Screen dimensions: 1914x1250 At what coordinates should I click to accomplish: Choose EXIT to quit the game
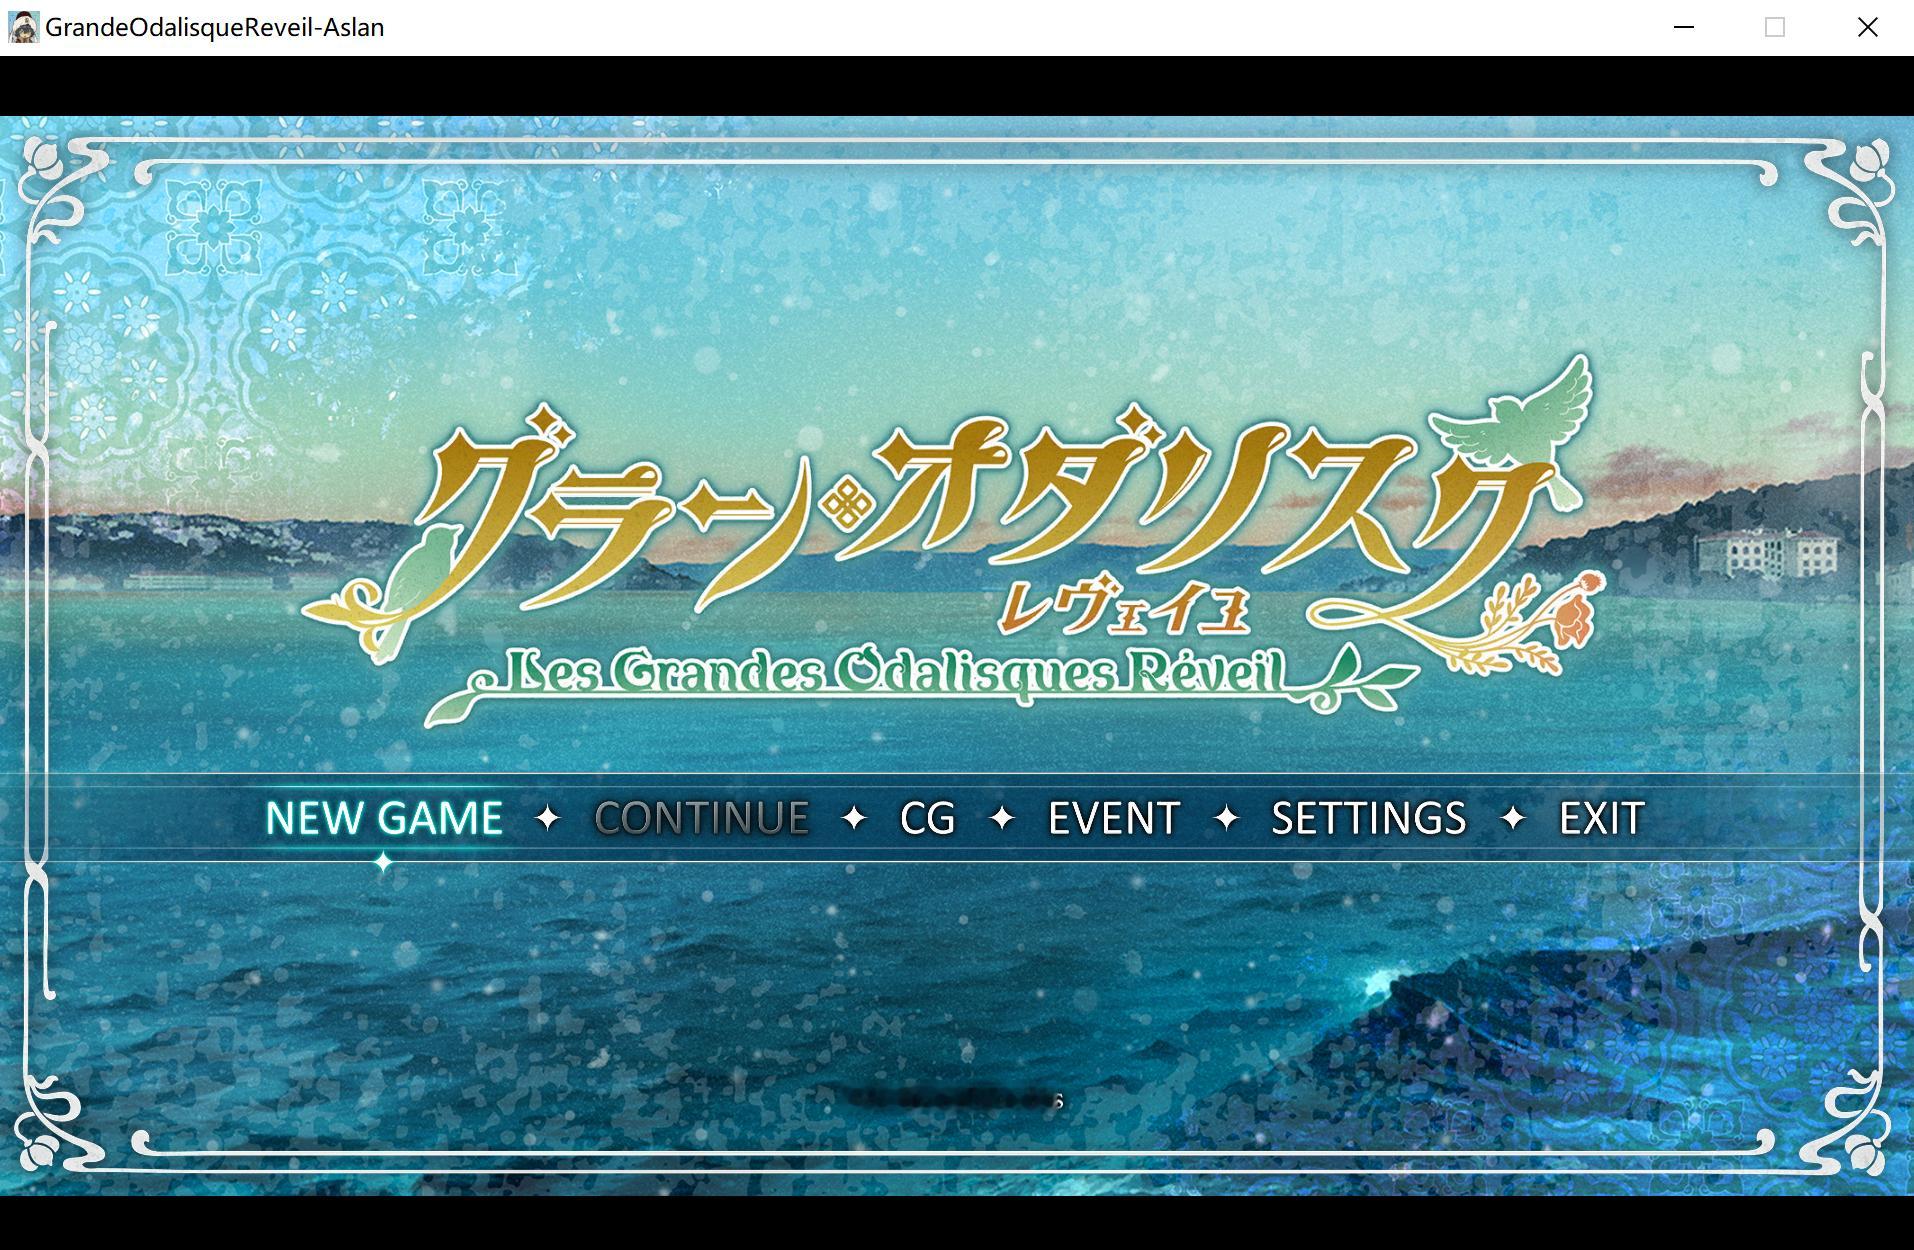pyautogui.click(x=1601, y=818)
